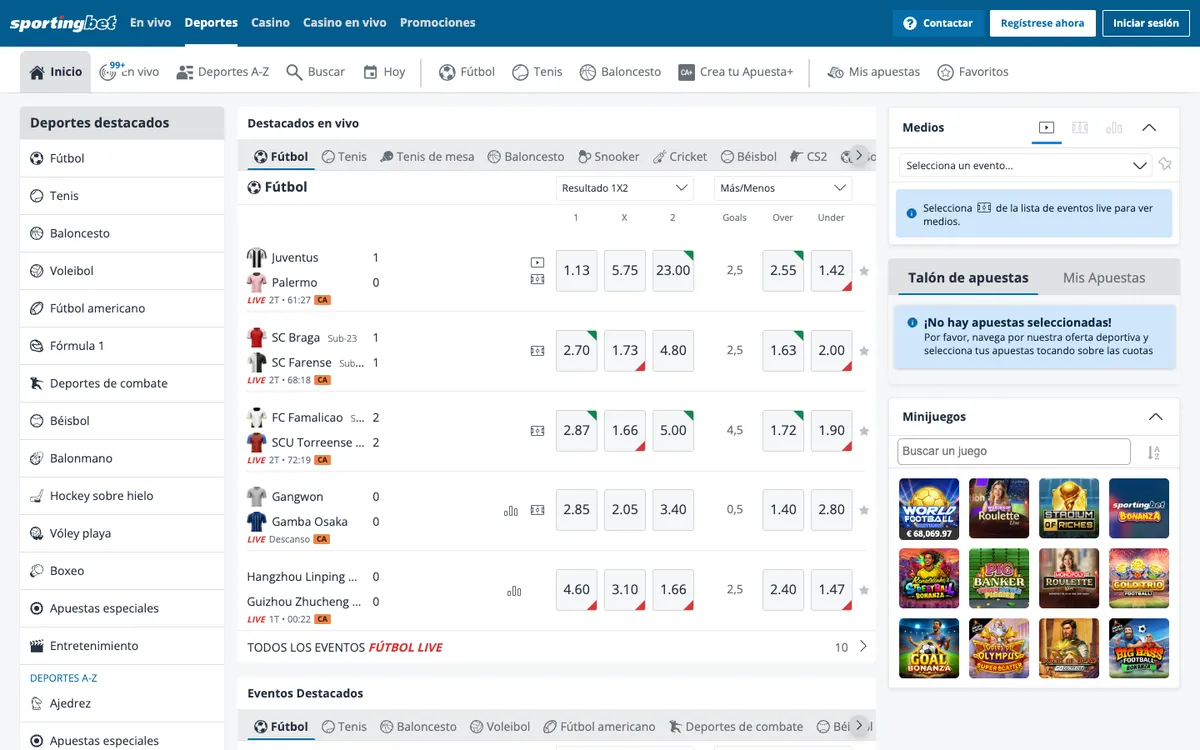Open Promociones menu
Screen dimensions: 1200x750
tap(437, 23)
